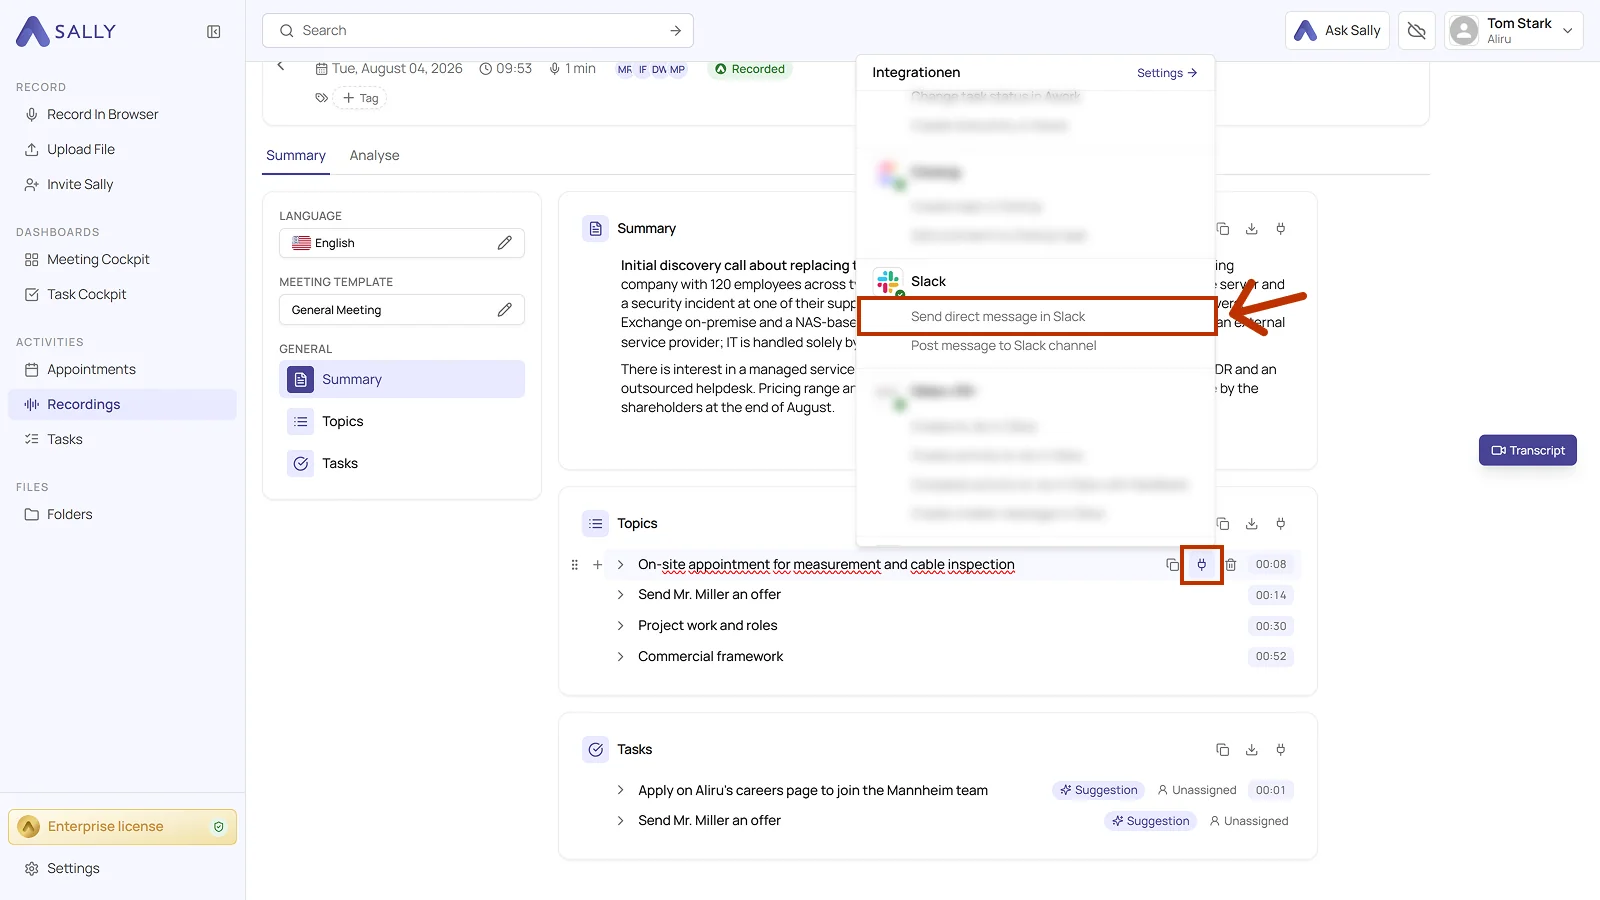This screenshot has width=1600, height=900.
Task: Grab handle of On-site appointment row
Action: coord(574,565)
